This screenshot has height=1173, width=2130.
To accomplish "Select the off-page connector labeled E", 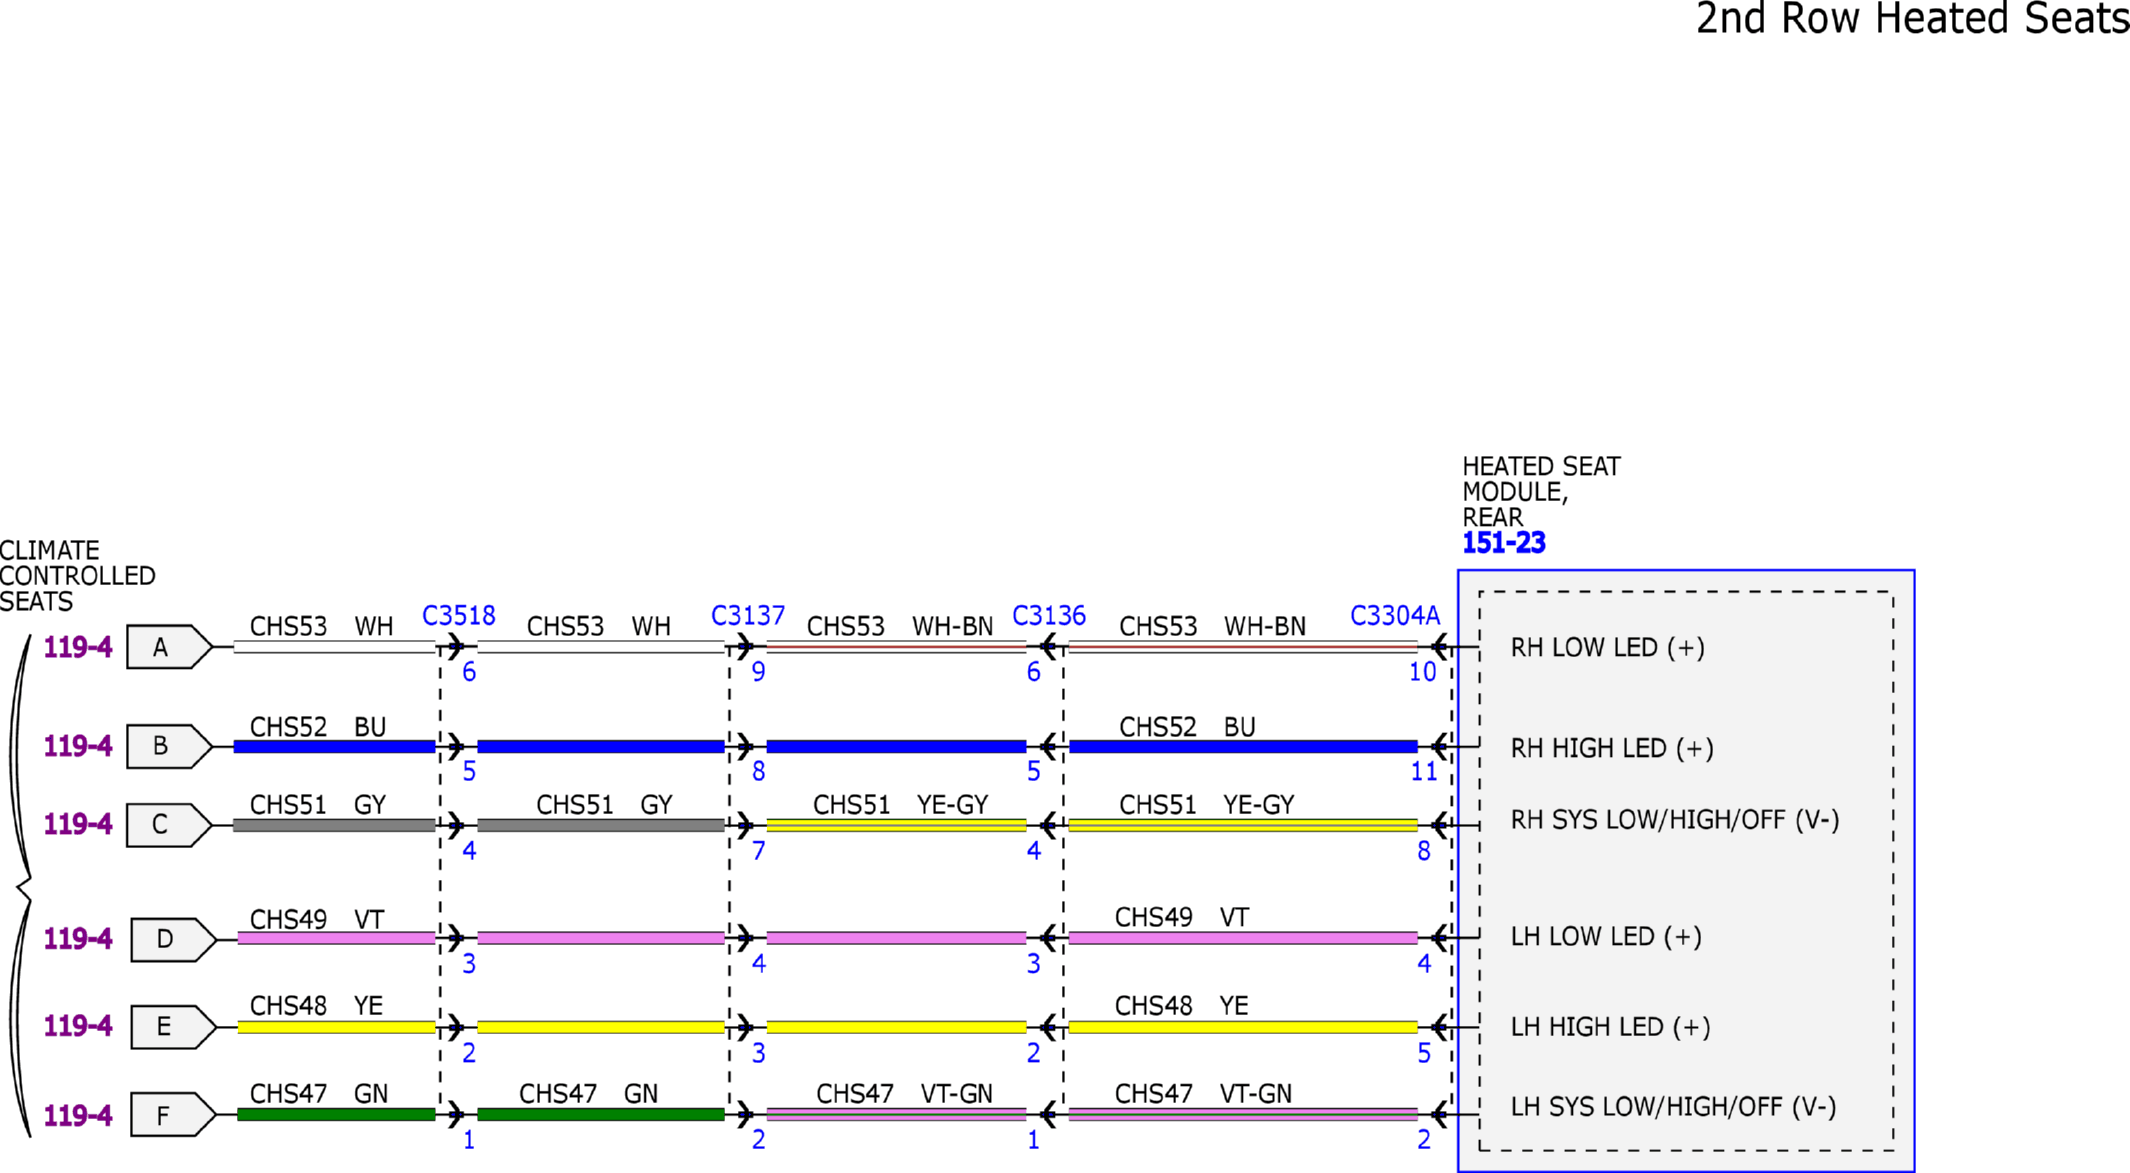I will point(173,1027).
